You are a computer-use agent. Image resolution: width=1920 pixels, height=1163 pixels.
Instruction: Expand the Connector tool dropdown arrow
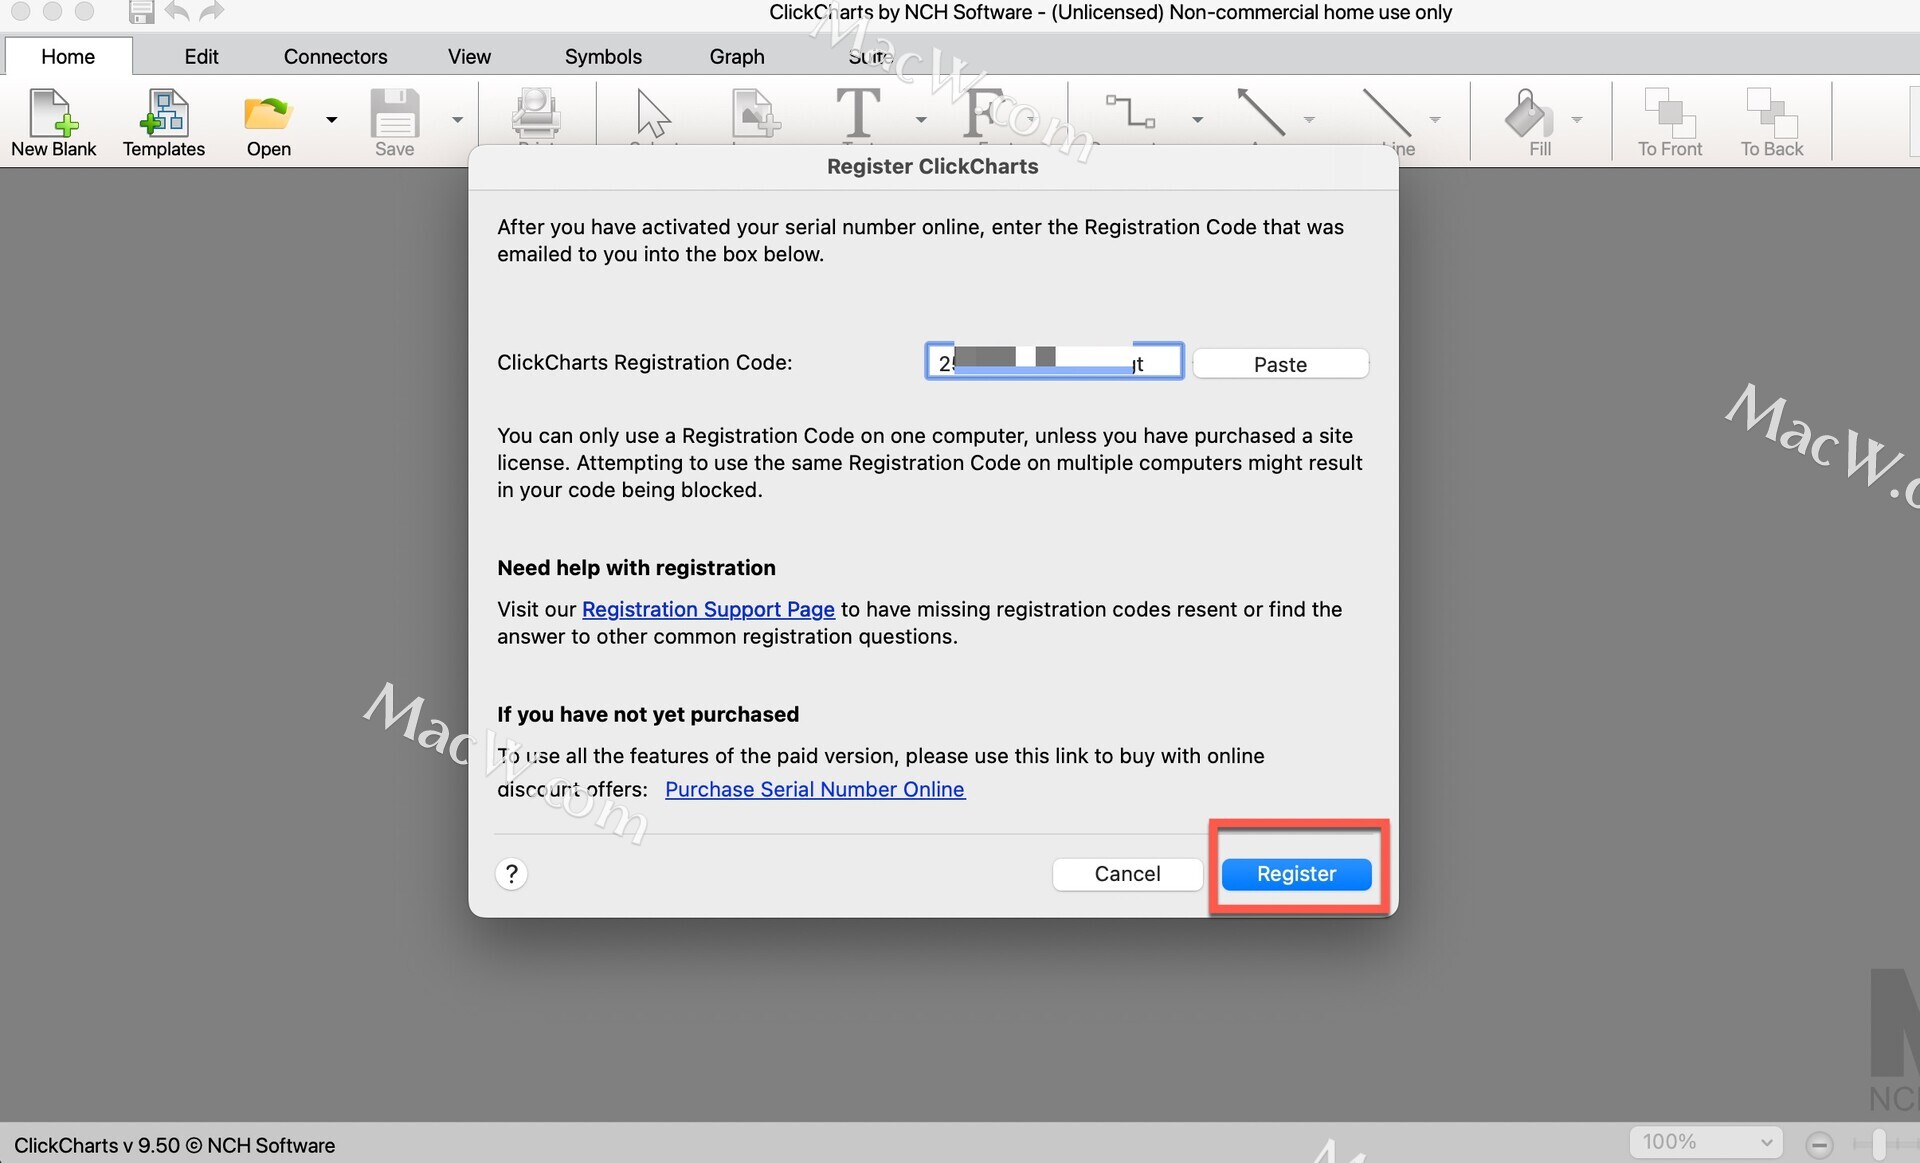(1197, 120)
